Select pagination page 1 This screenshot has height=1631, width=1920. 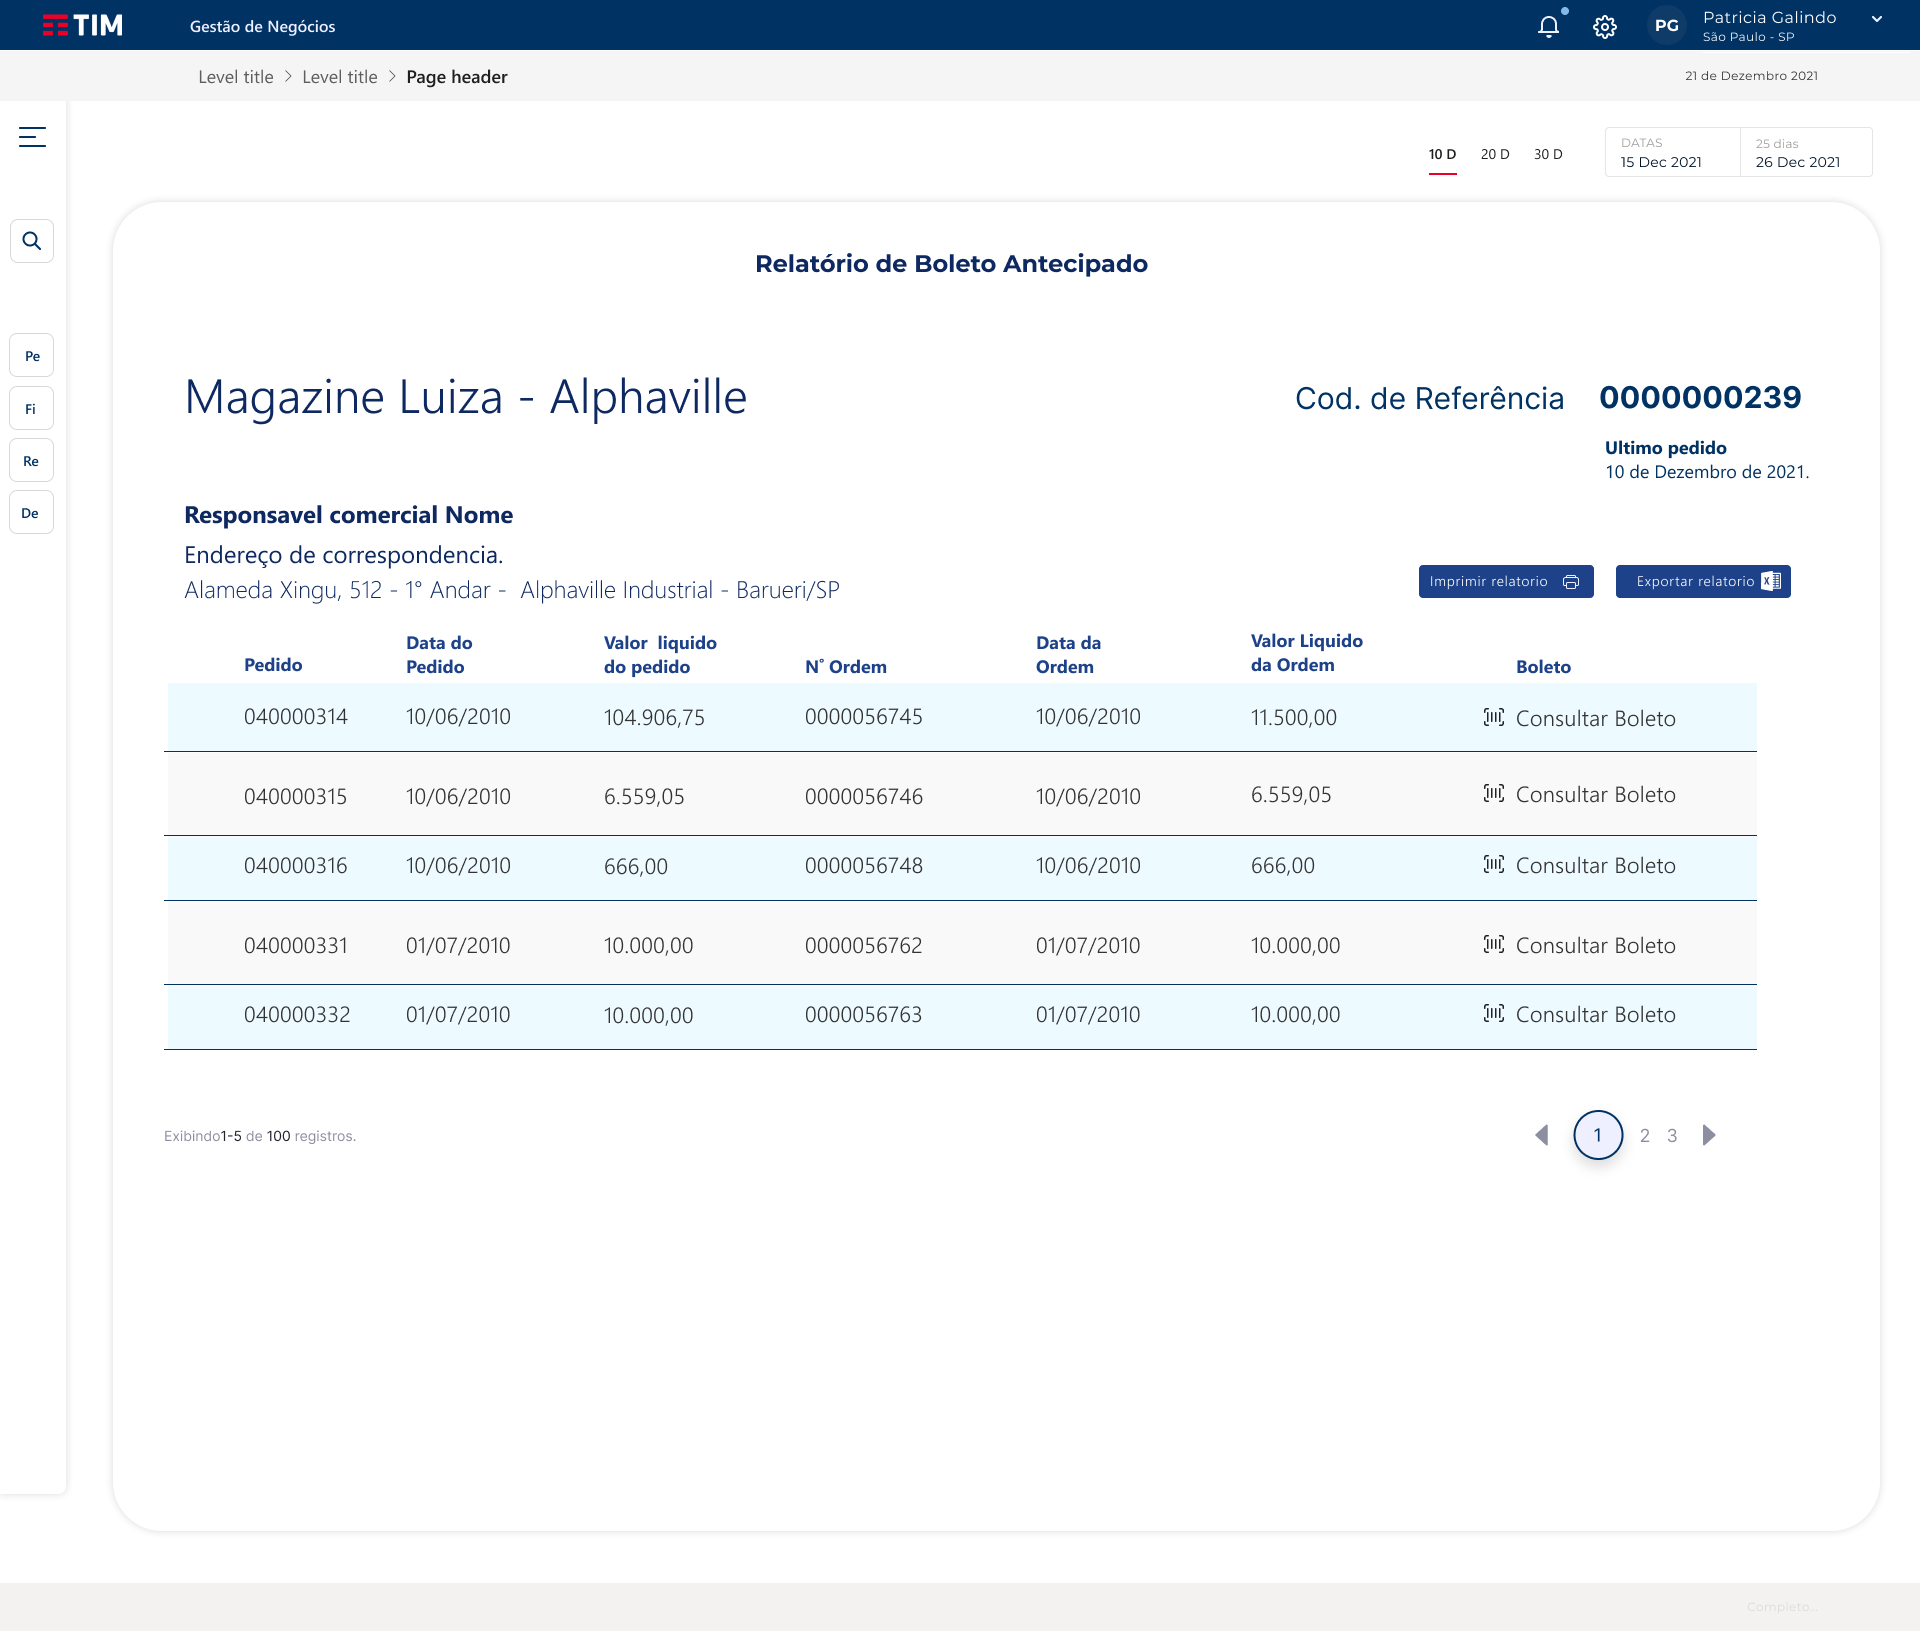point(1598,1135)
